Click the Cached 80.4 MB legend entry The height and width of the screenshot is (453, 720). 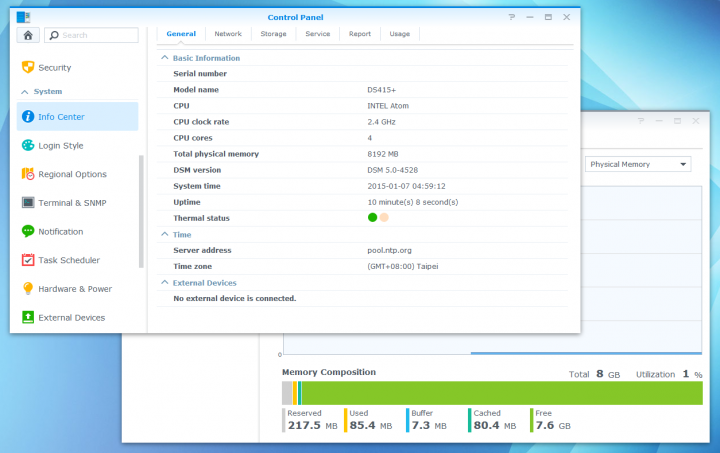point(492,420)
